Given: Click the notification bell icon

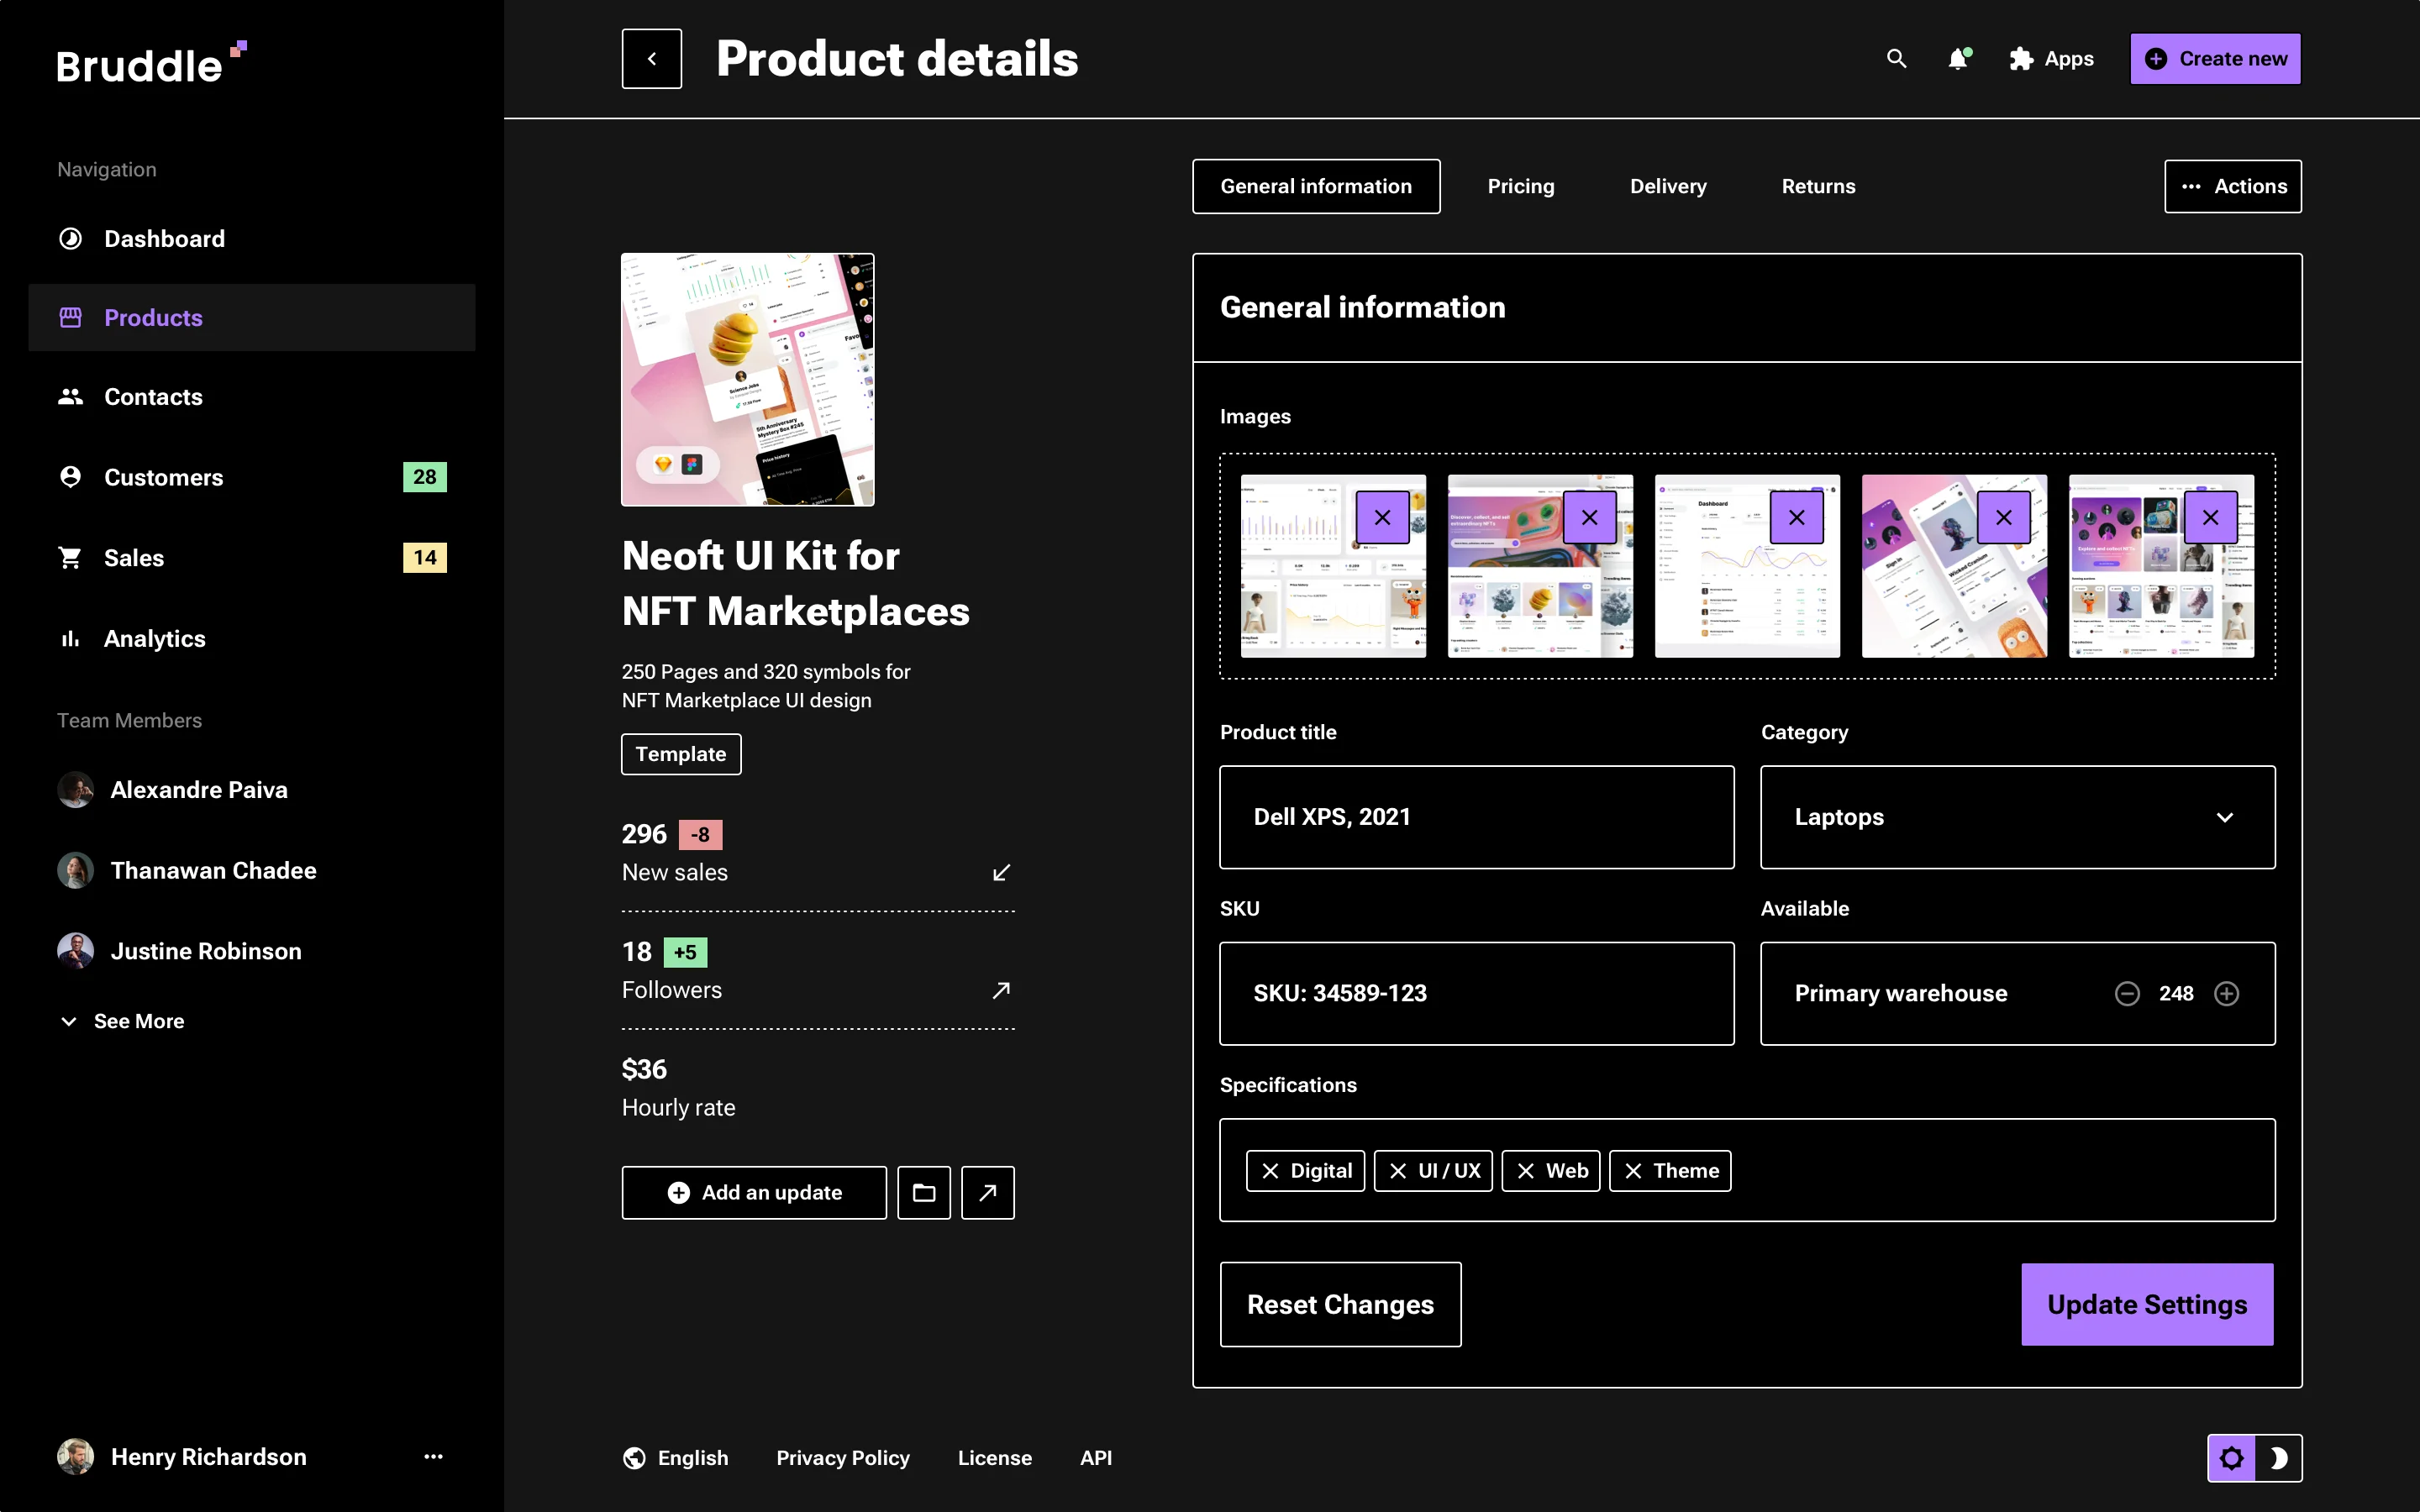Looking at the screenshot, I should point(1958,59).
